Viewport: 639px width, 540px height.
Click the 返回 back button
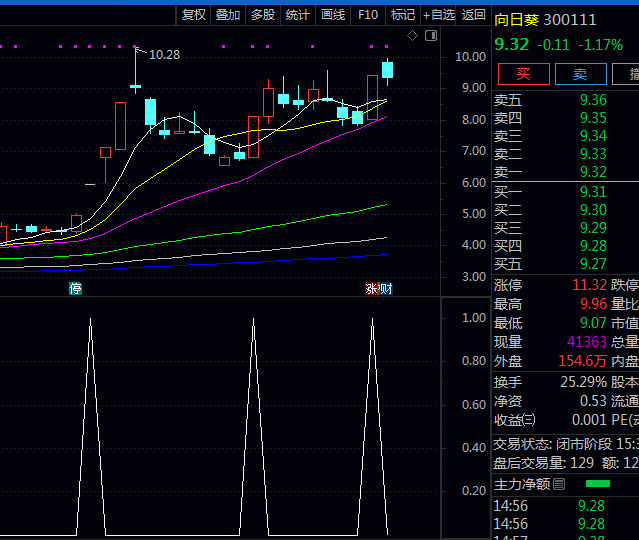(474, 15)
